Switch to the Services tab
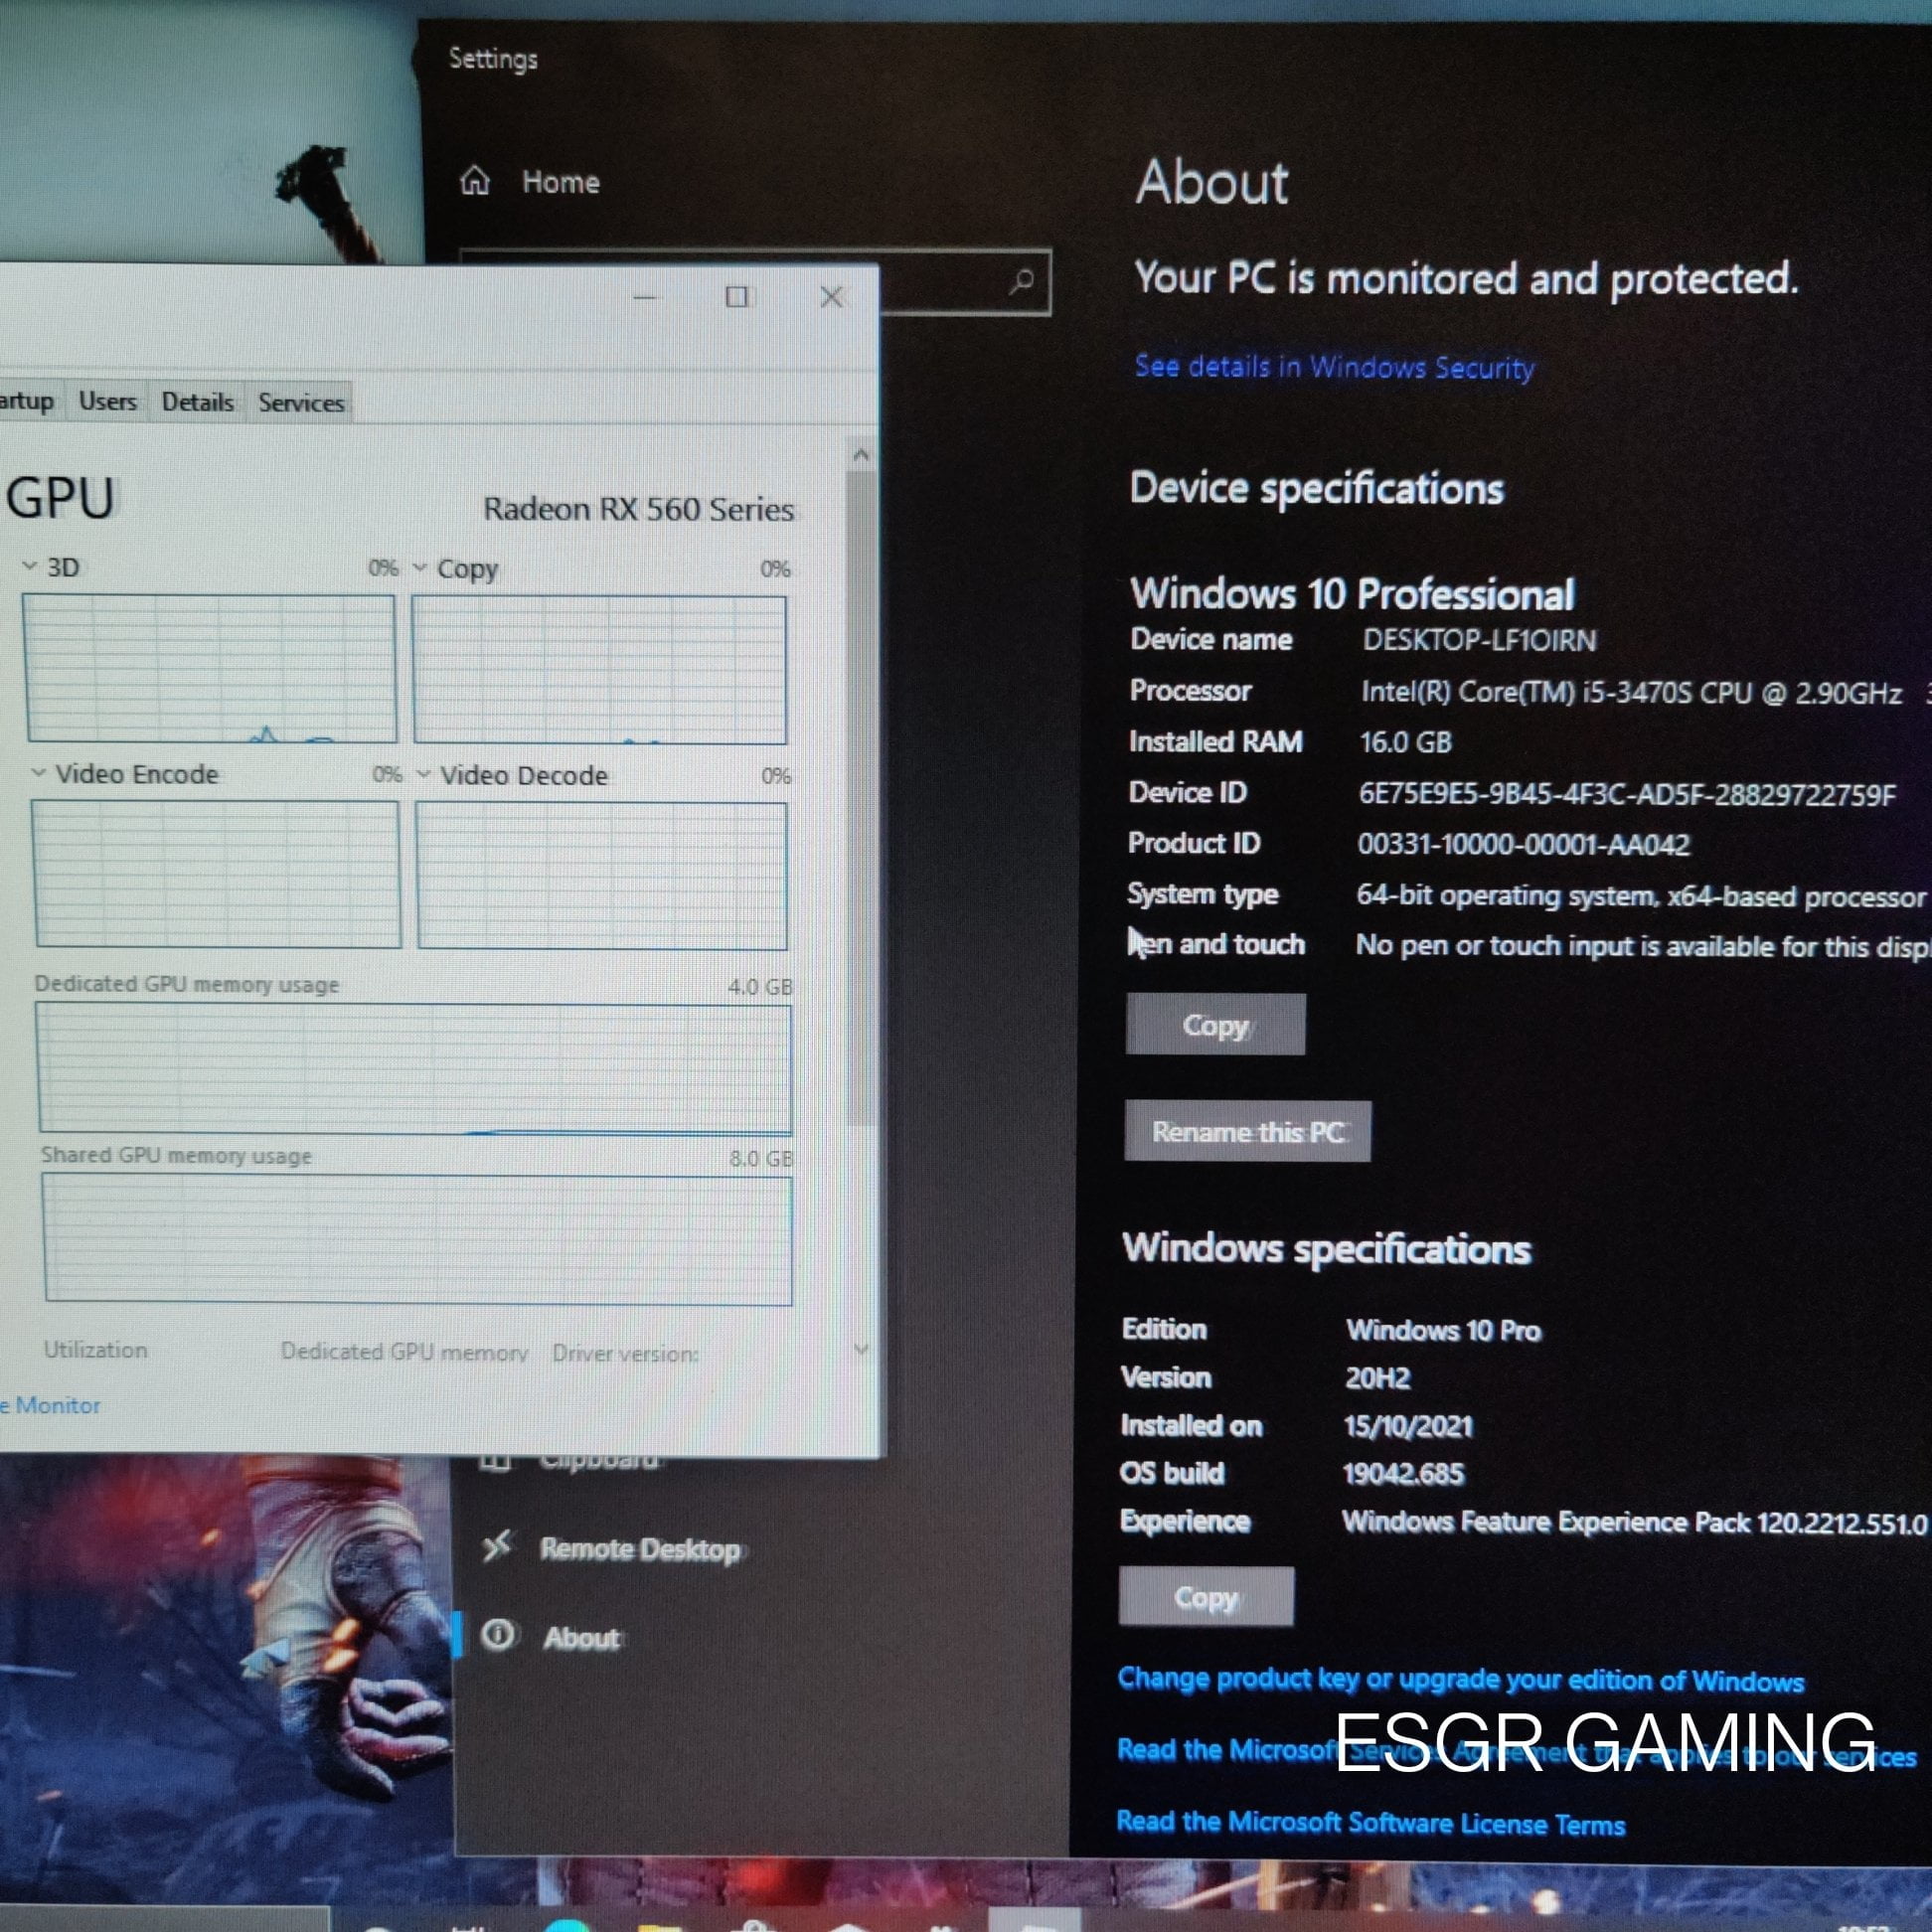The height and width of the screenshot is (1932, 1932). [301, 403]
